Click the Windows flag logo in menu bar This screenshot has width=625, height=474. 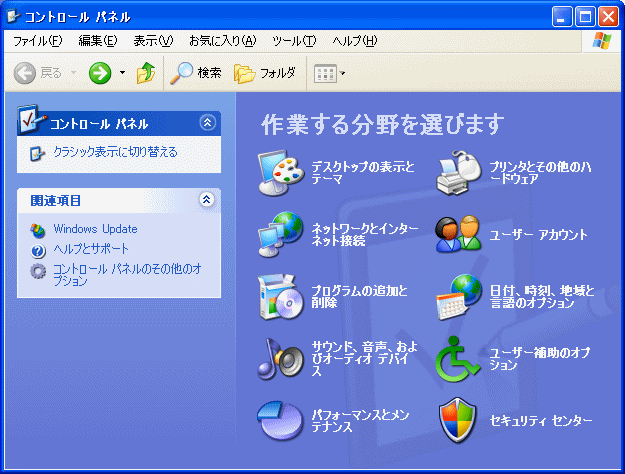tap(602, 41)
